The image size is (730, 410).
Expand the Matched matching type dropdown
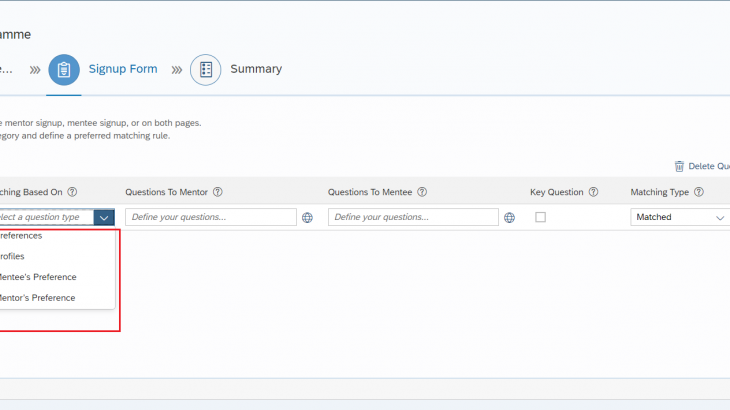(719, 217)
